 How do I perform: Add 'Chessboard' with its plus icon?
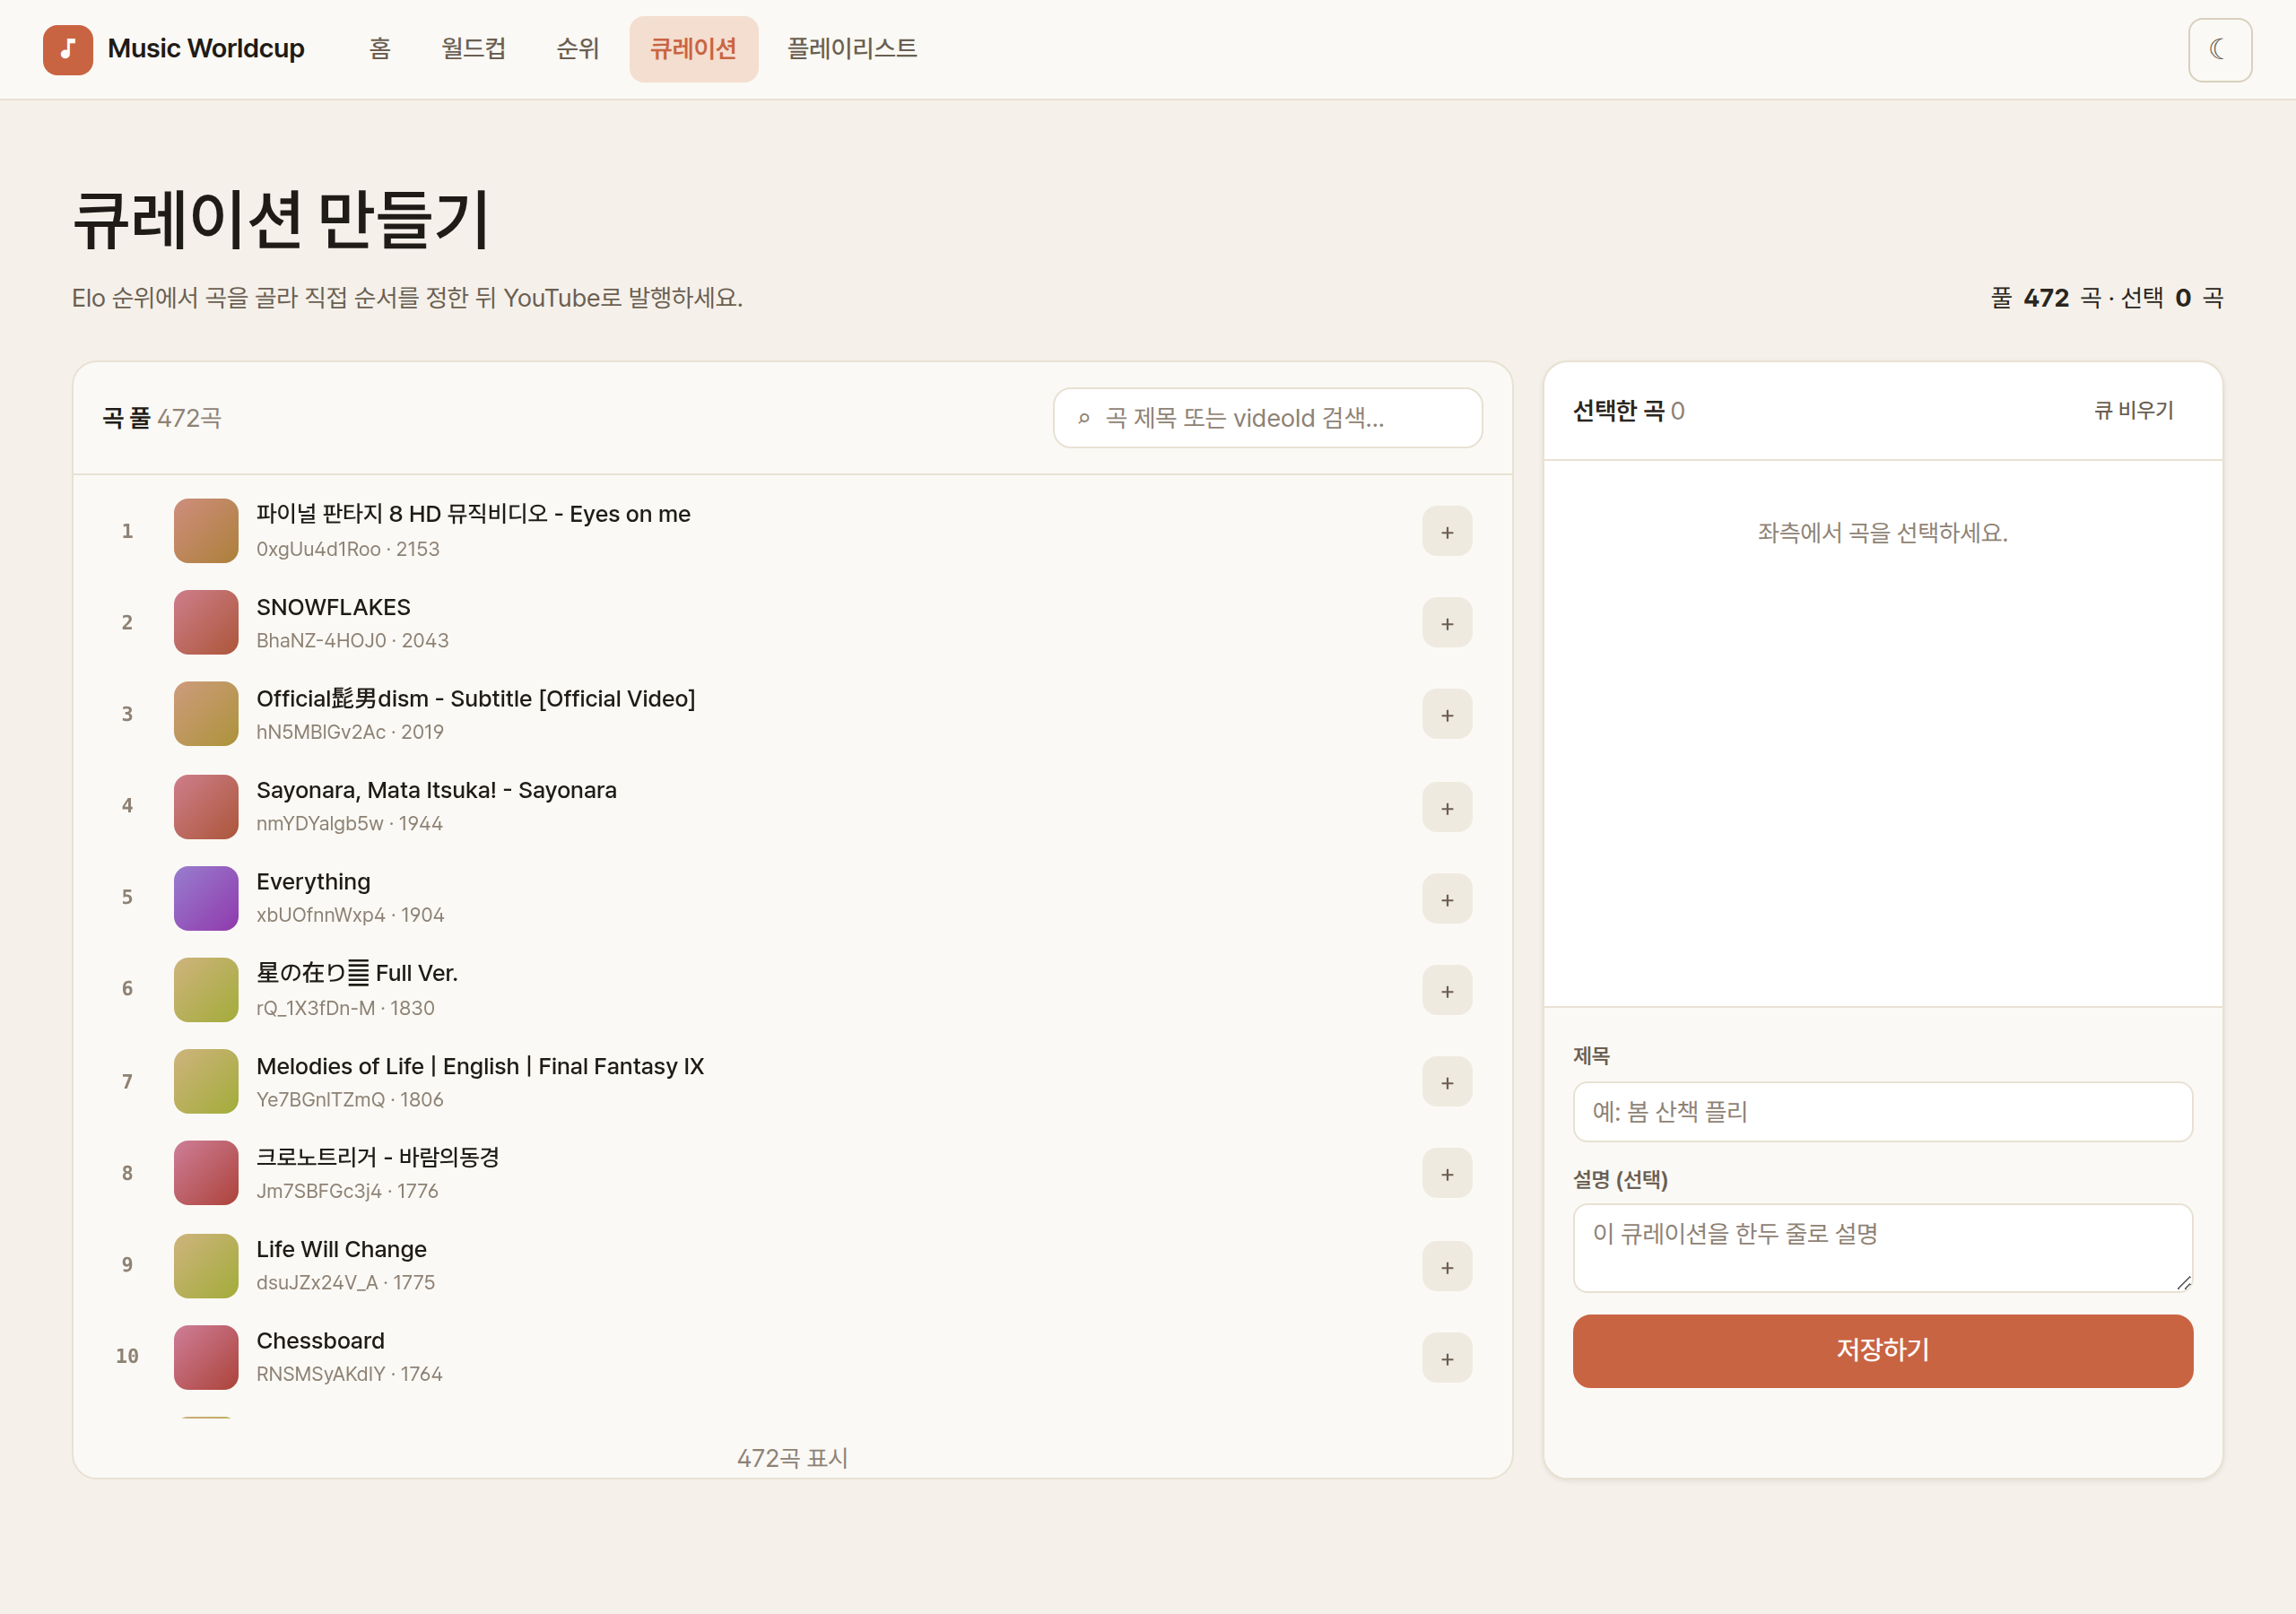click(x=1446, y=1358)
